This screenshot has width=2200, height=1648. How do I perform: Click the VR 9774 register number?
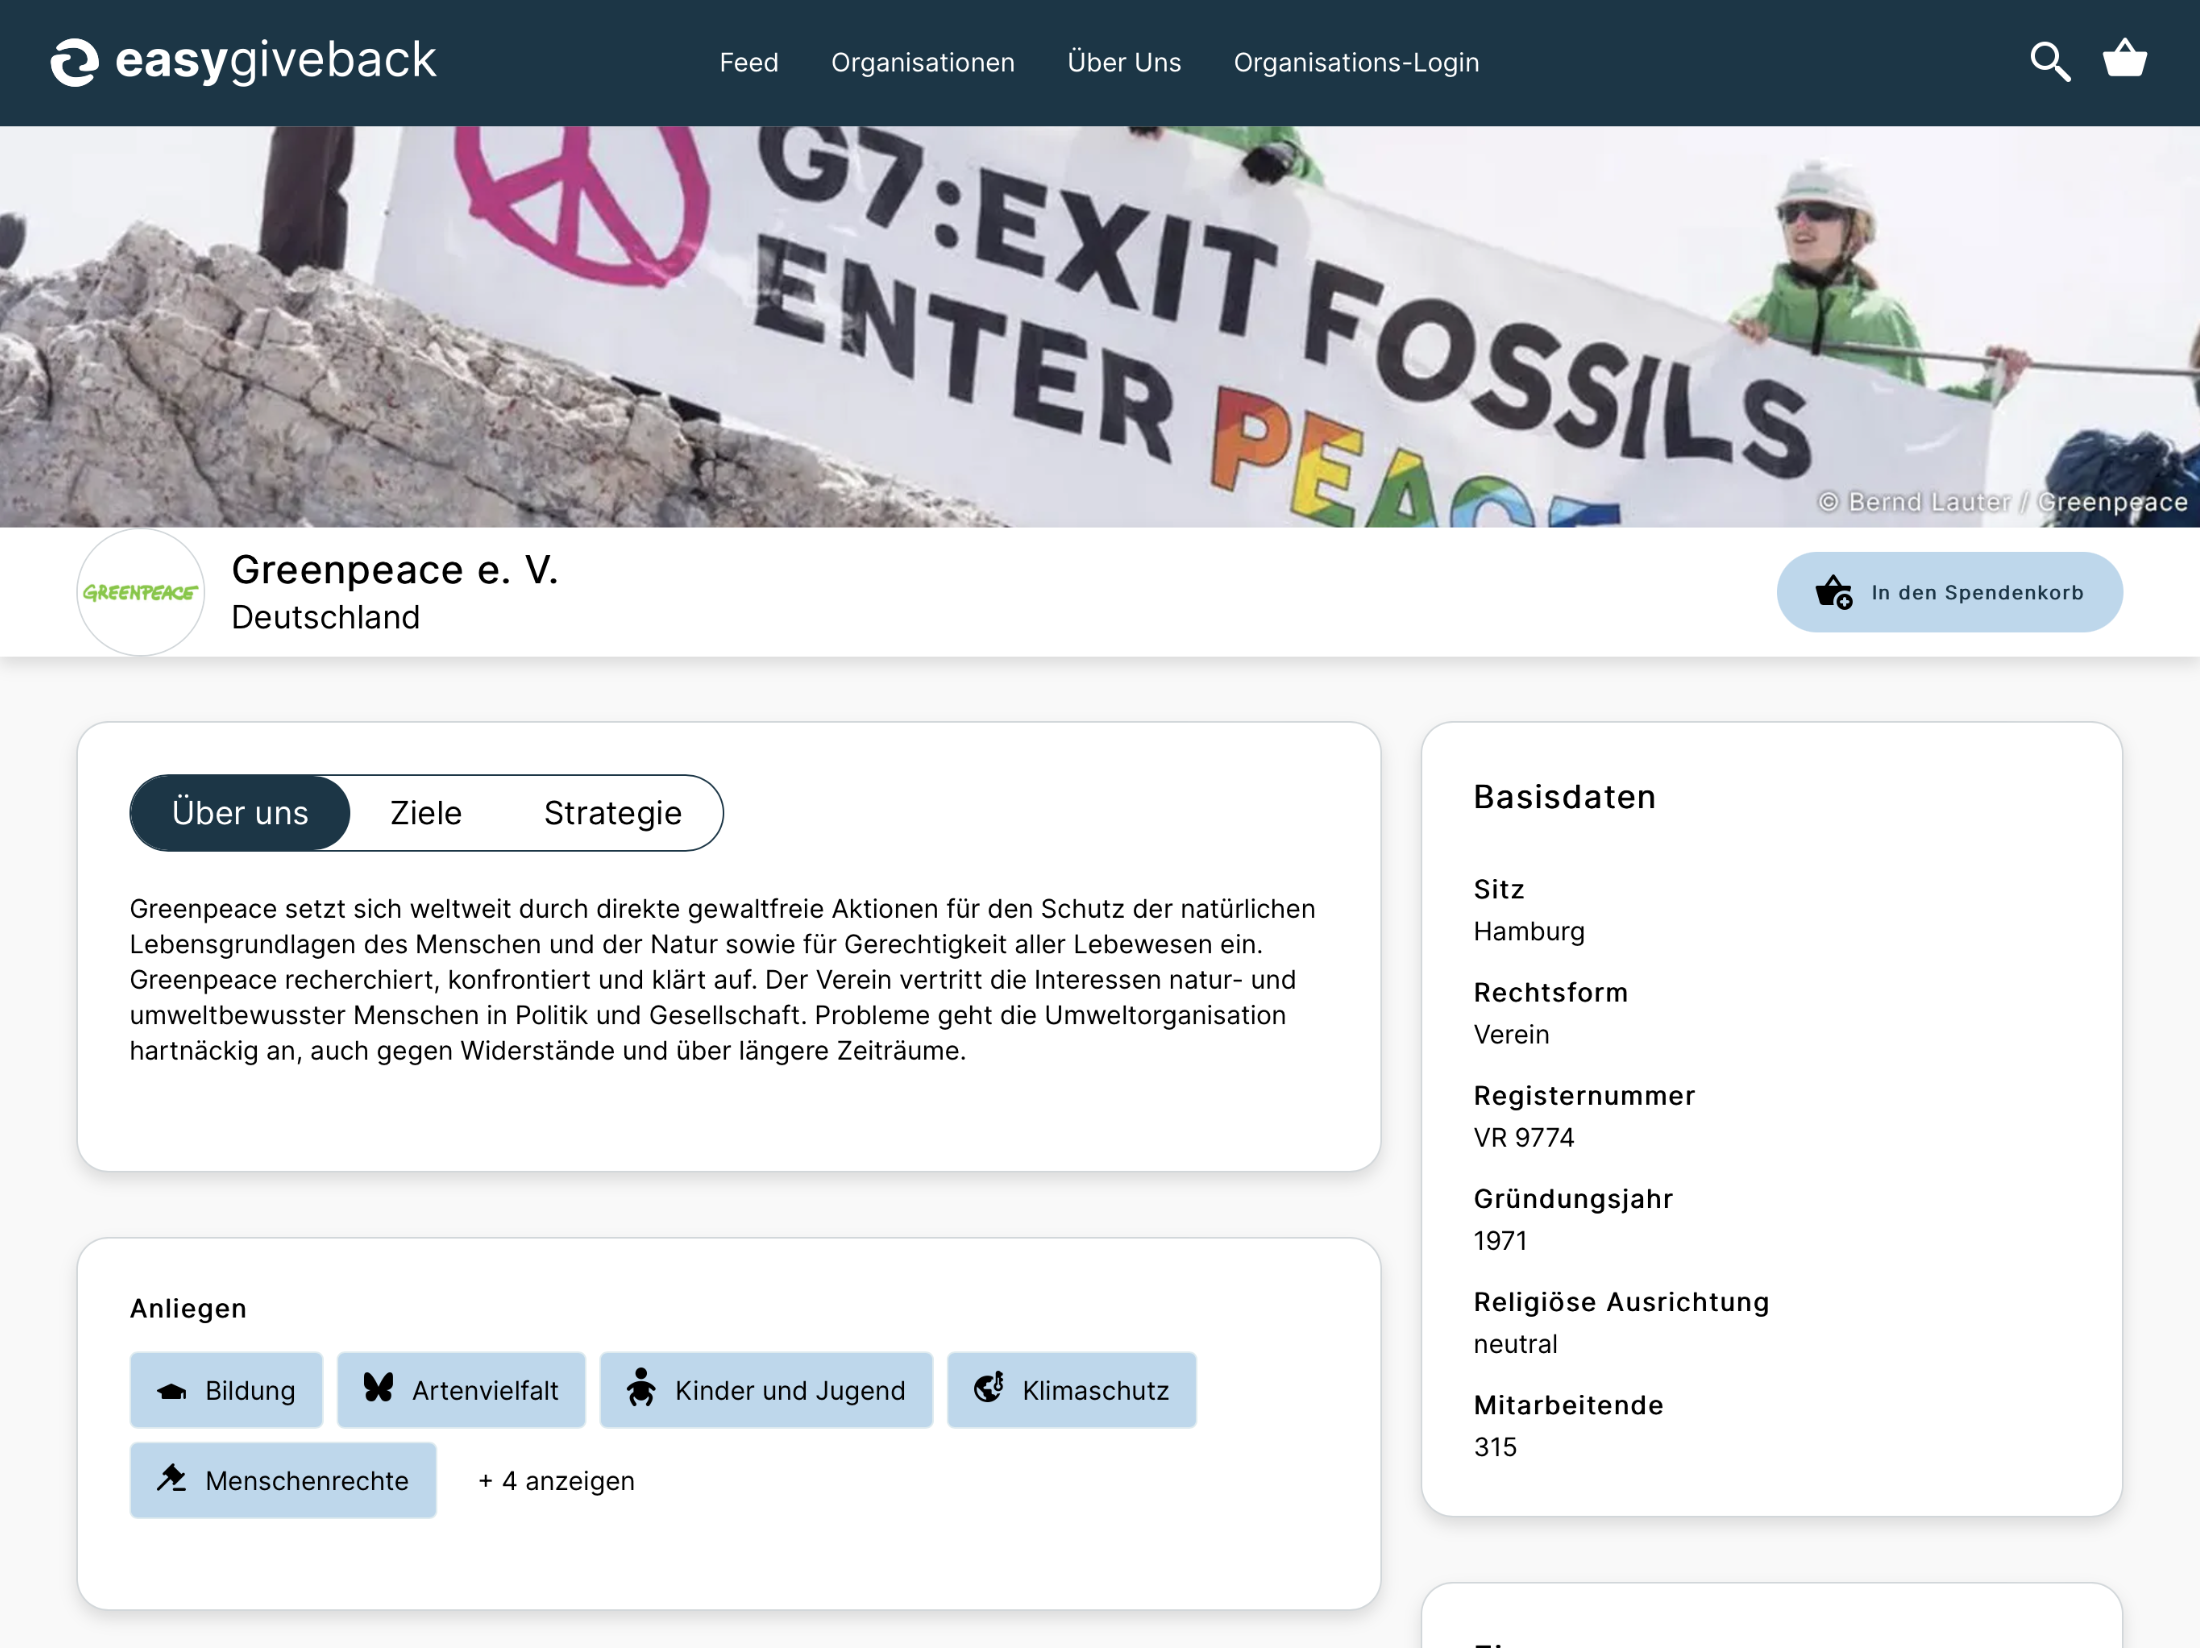point(1524,1138)
